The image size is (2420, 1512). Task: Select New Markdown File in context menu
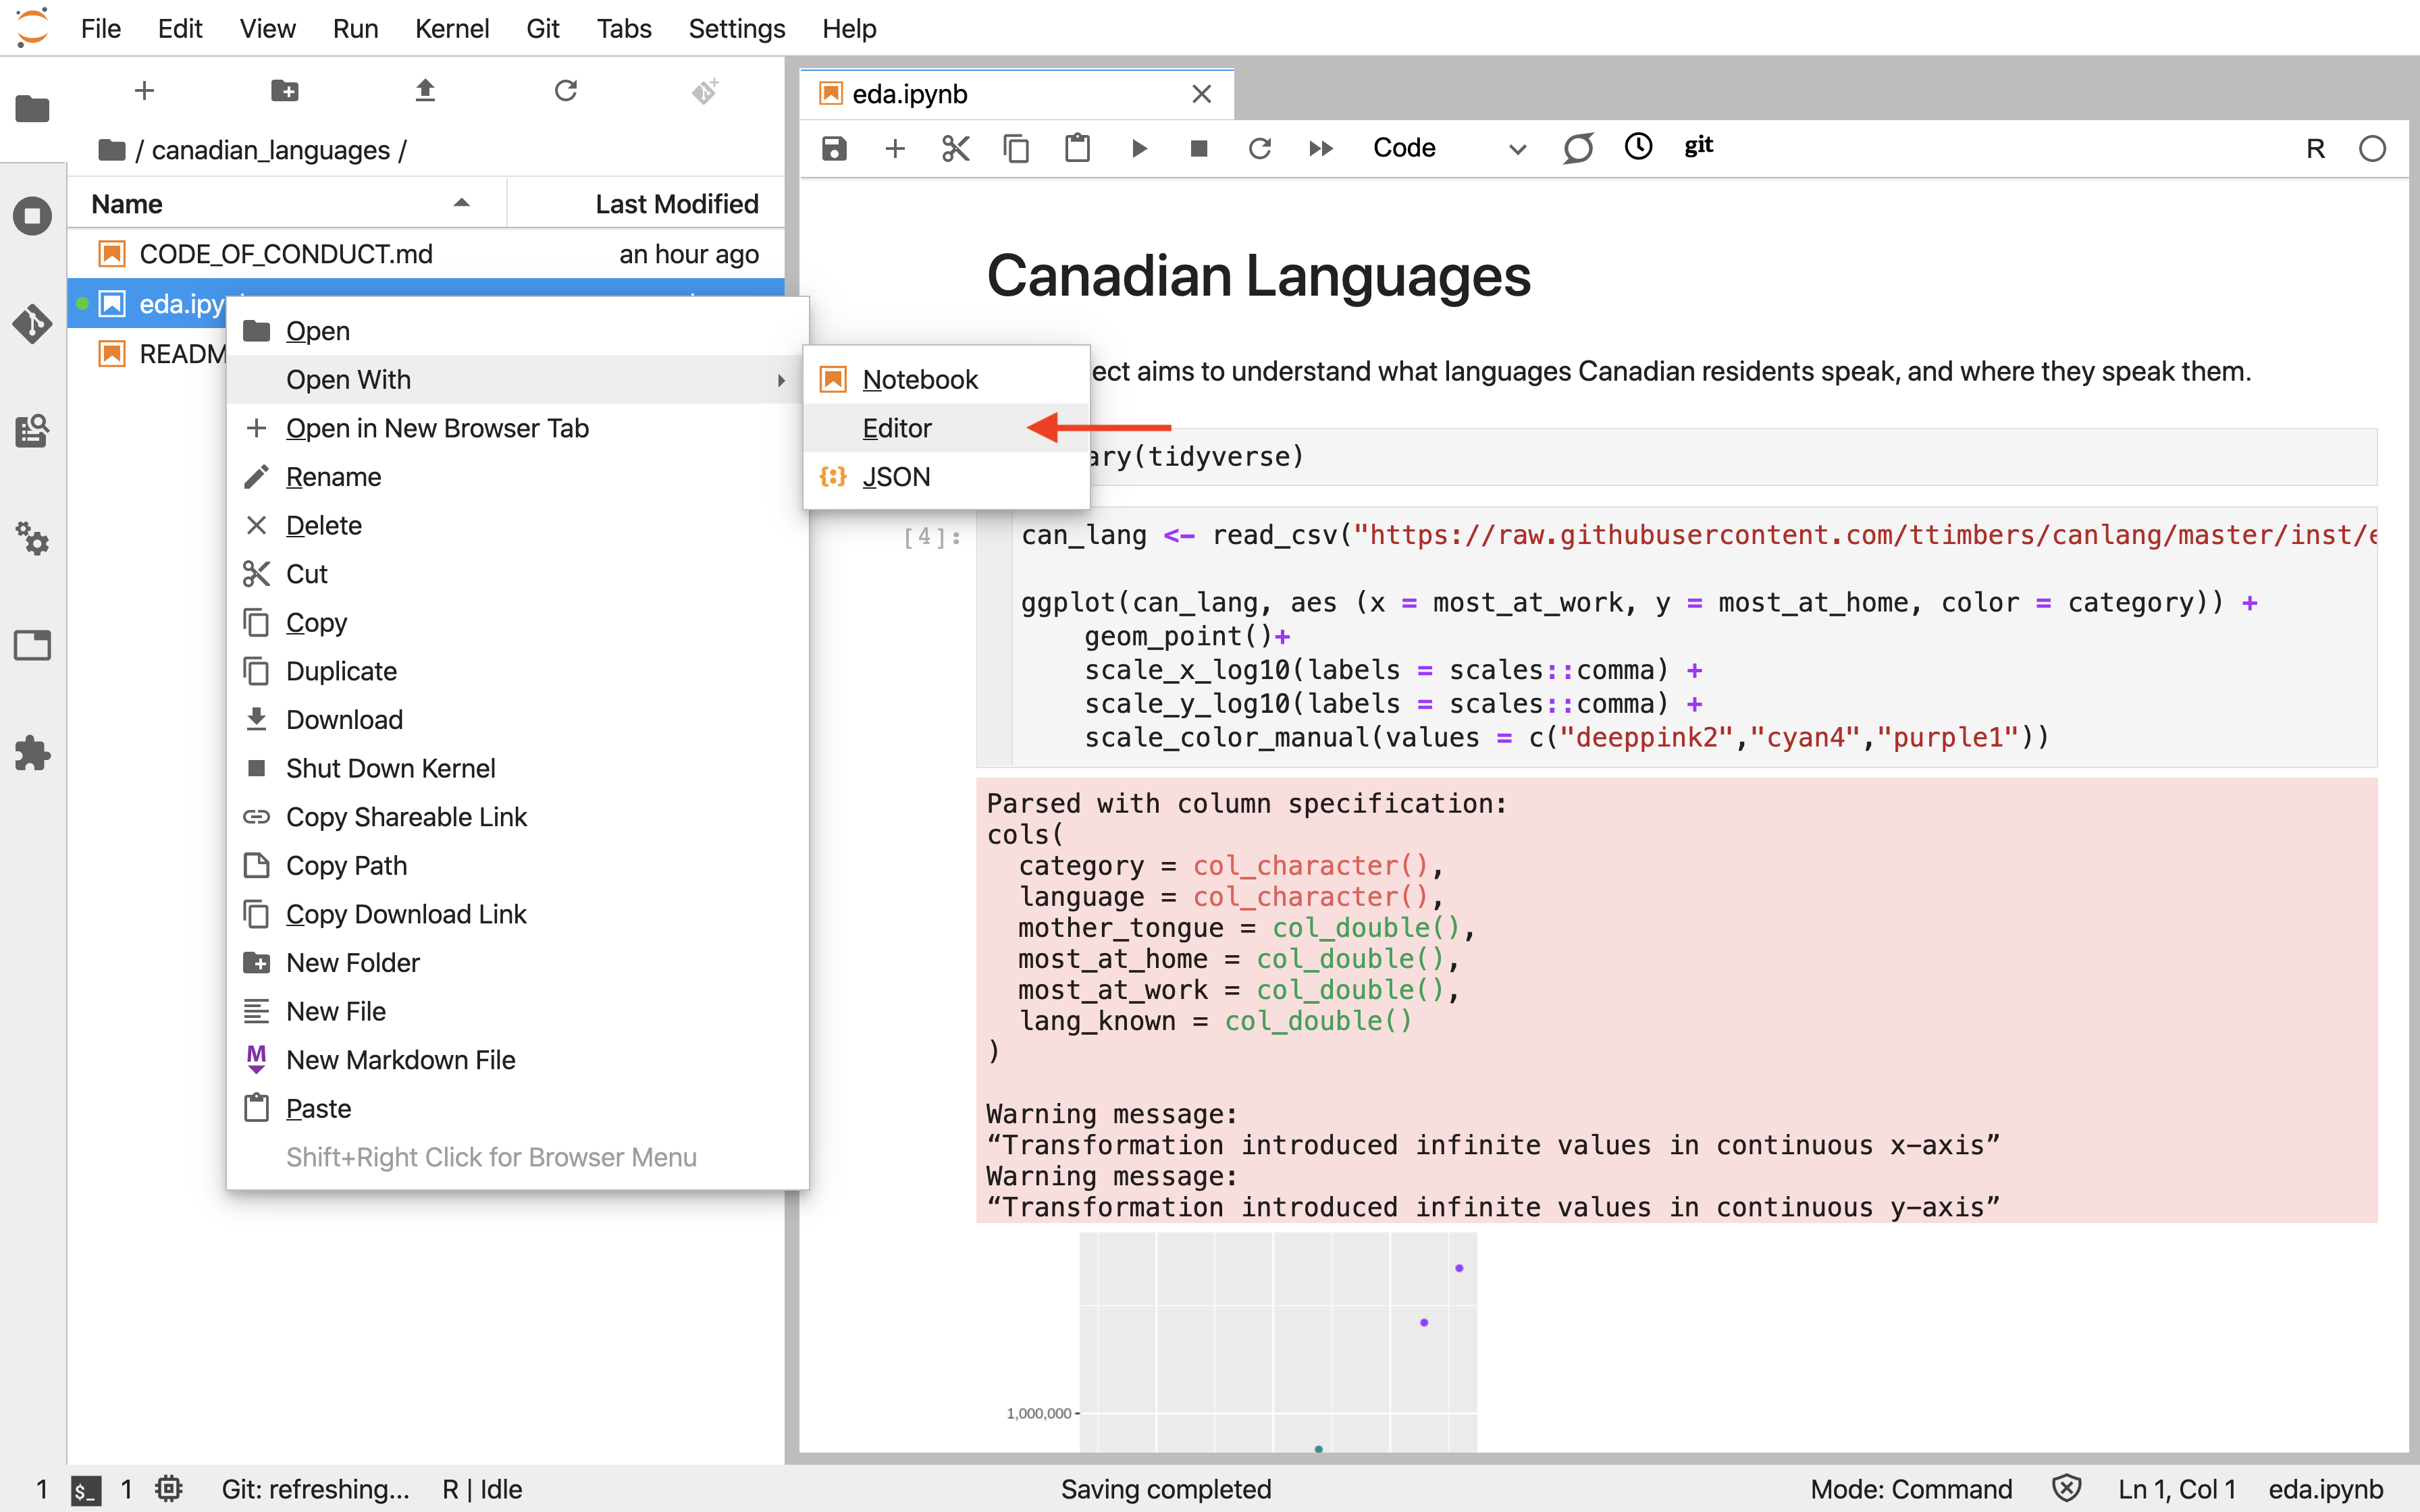(x=517, y=1060)
